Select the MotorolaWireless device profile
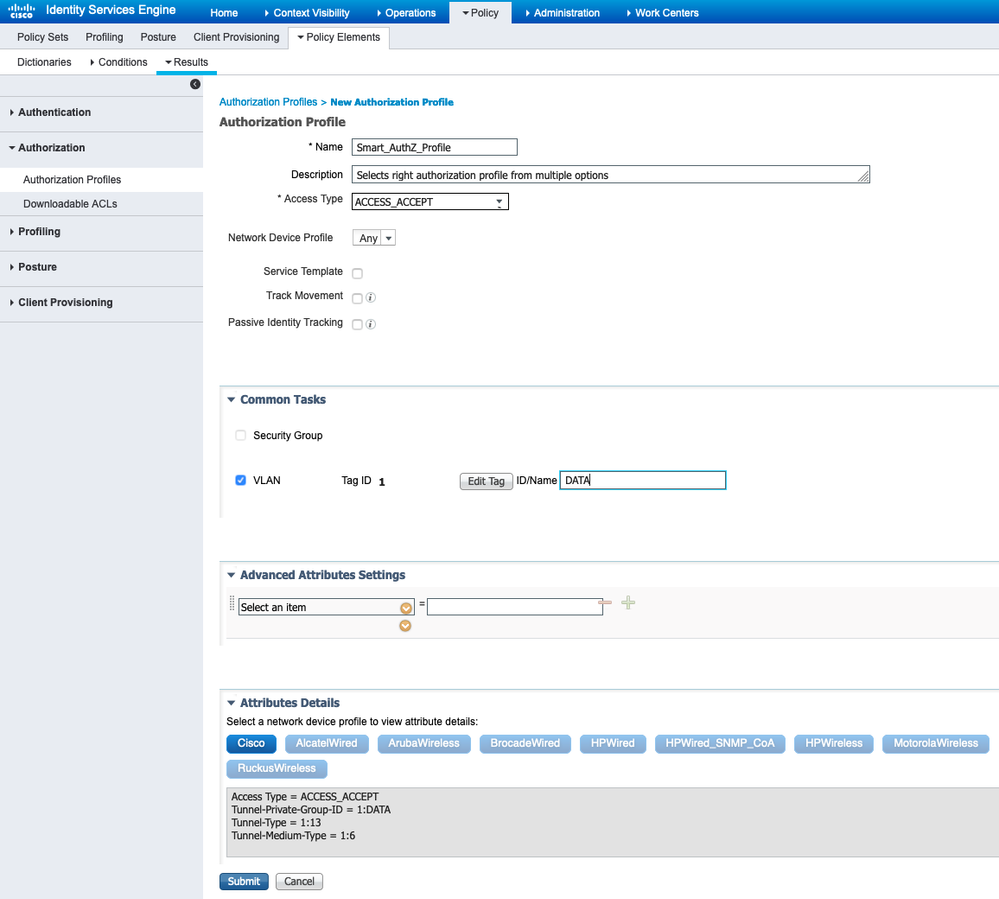The width and height of the screenshot is (999, 899). pos(936,744)
